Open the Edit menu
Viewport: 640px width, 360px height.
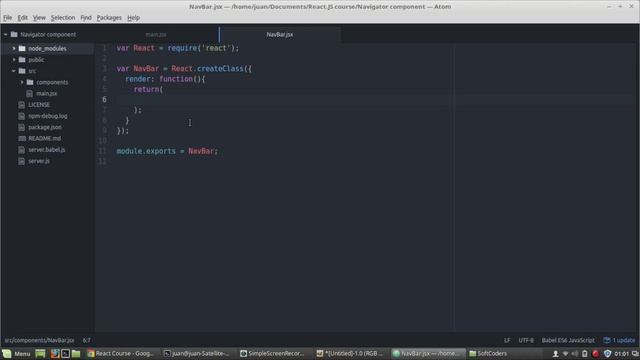(x=22, y=18)
